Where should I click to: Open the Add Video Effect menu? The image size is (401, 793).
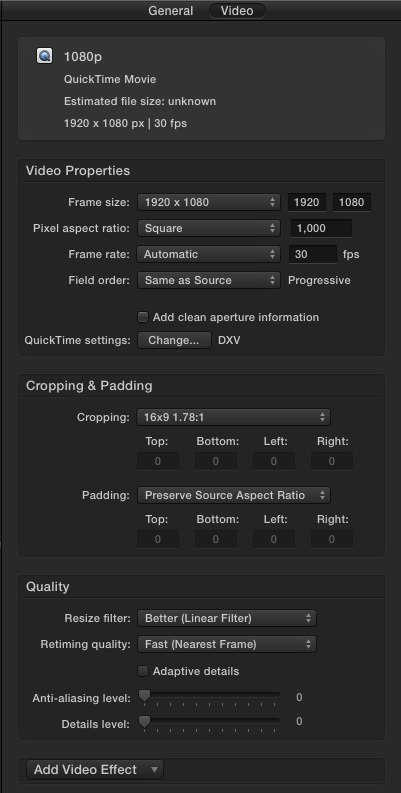[x=95, y=770]
